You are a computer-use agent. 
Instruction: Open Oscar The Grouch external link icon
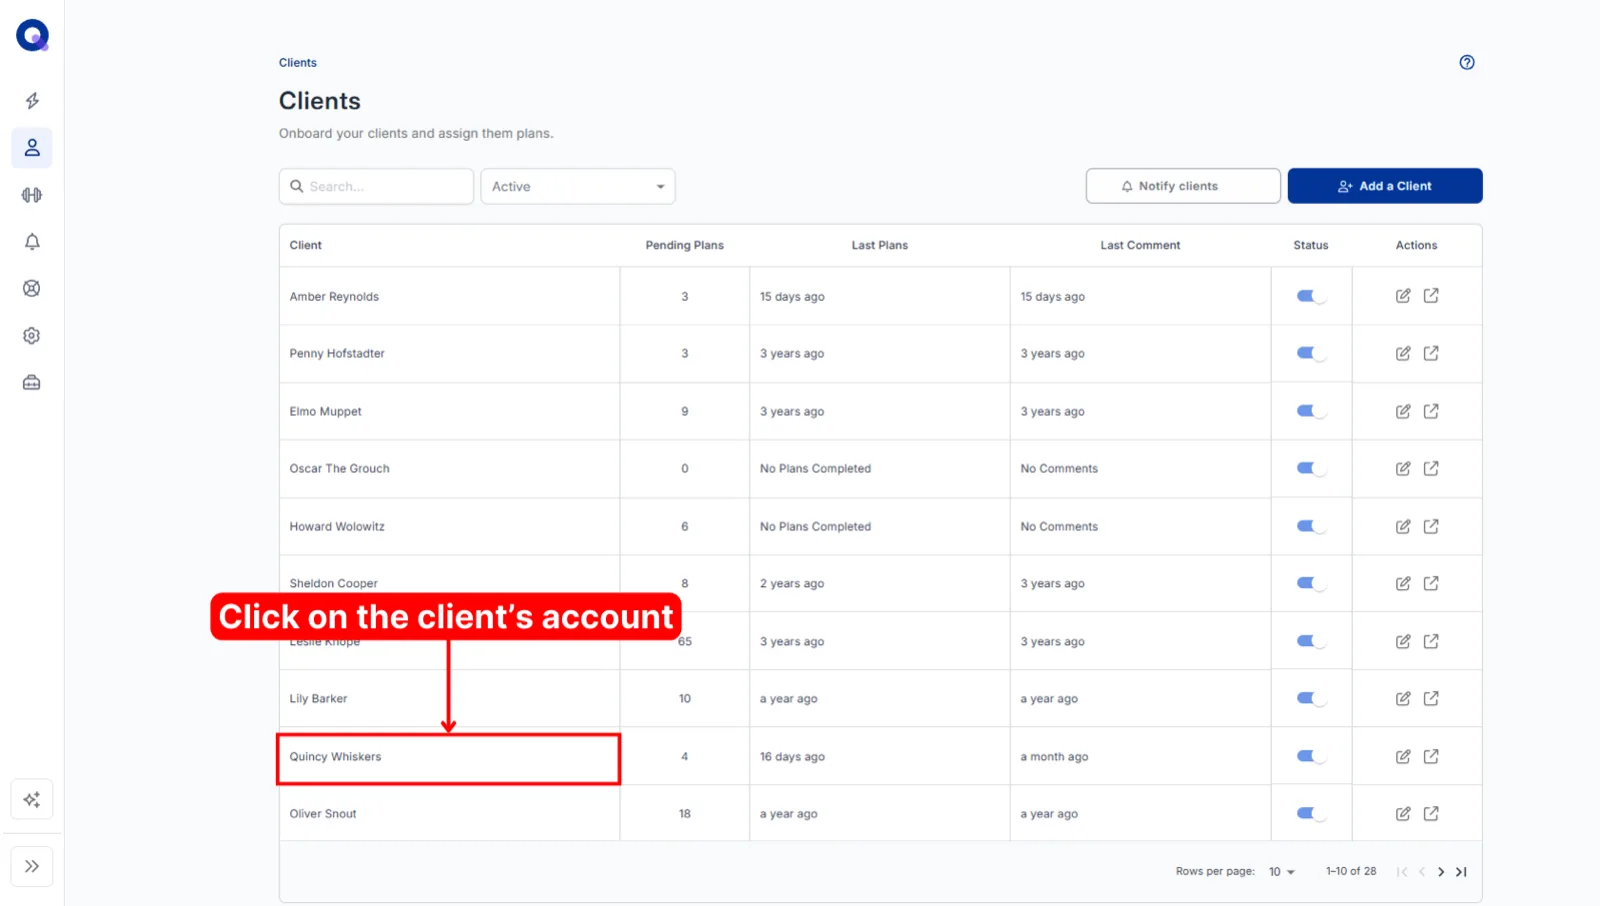[1431, 468]
